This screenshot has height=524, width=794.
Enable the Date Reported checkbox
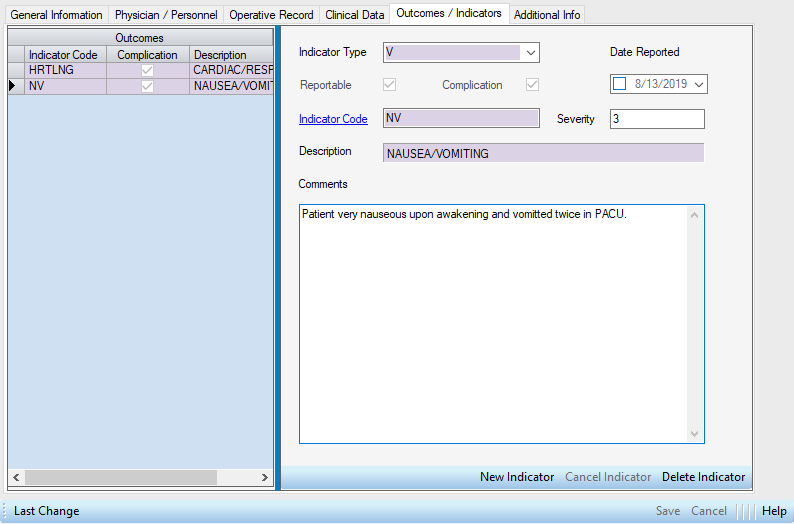(620, 84)
